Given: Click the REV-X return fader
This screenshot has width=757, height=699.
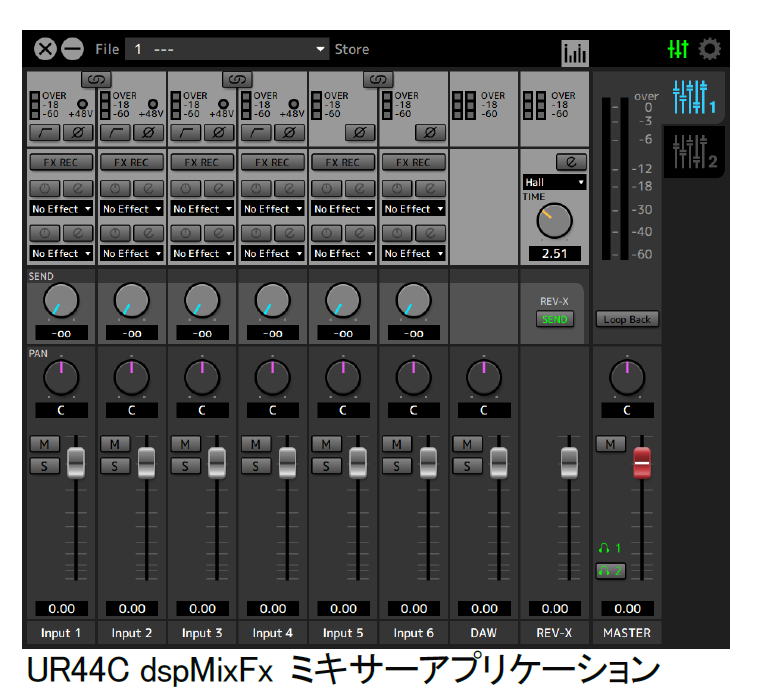Looking at the screenshot, I should pyautogui.click(x=570, y=463).
